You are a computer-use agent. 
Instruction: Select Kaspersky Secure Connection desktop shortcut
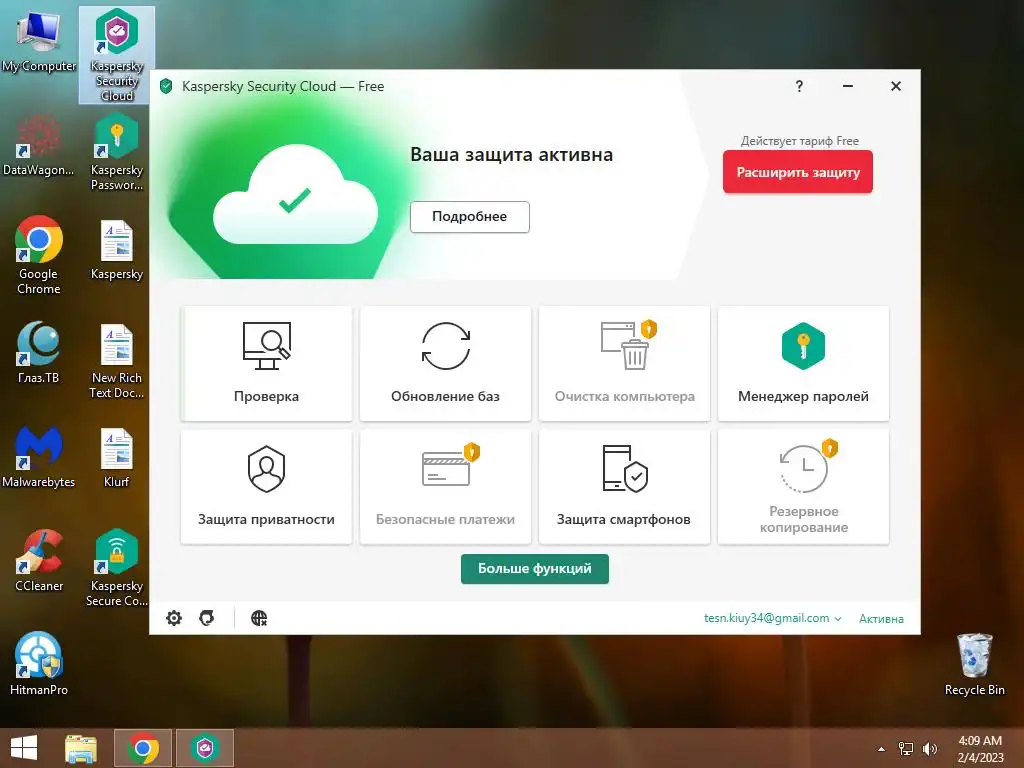point(117,568)
